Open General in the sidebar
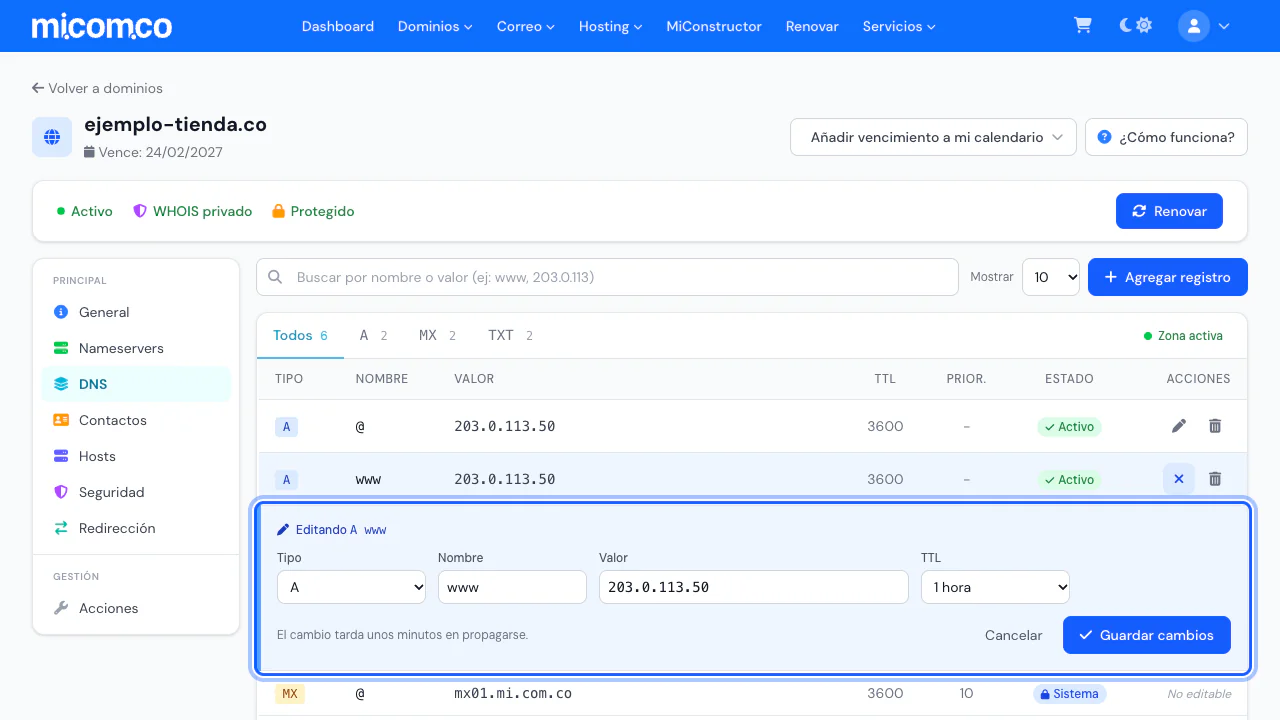The image size is (1280, 720). 136,312
